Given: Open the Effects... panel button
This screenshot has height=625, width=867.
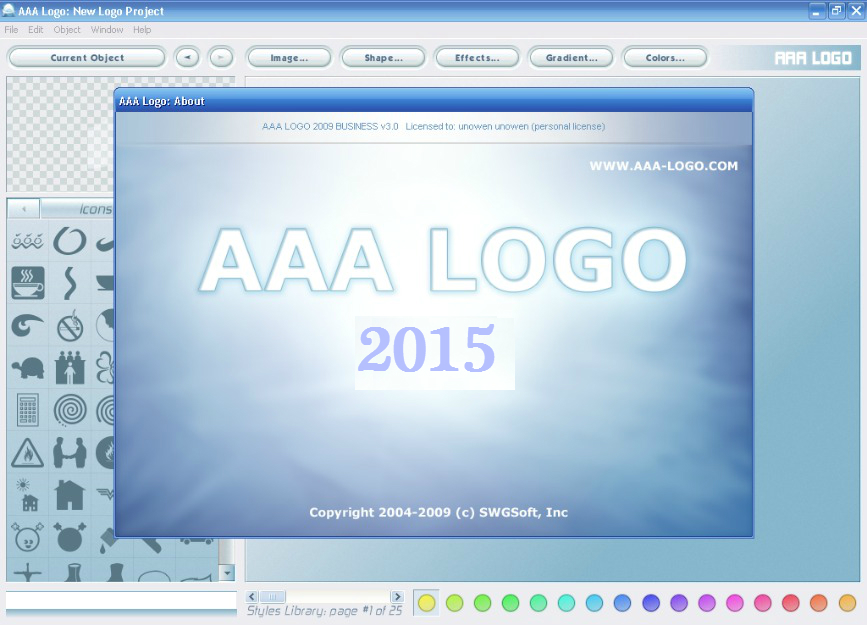Looking at the screenshot, I should click(477, 58).
